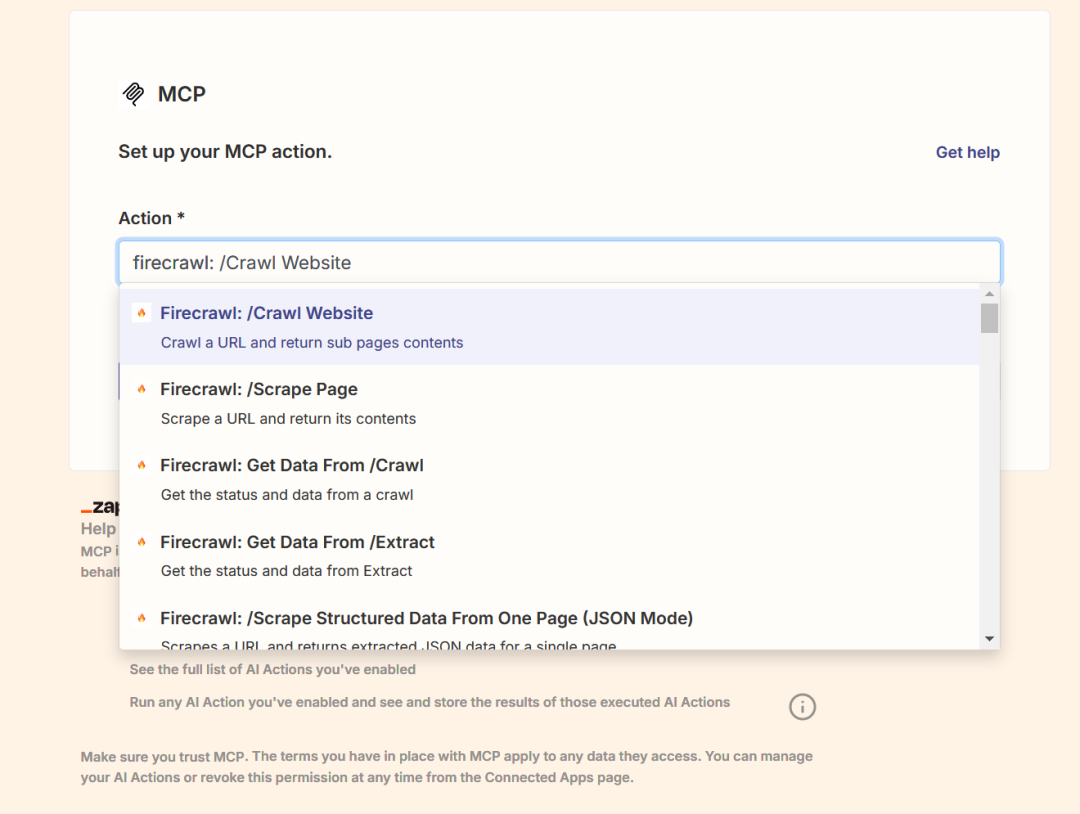The height and width of the screenshot is (814, 1080).
Task: Click the dropdown scrollbar up arrow
Action: point(989,294)
